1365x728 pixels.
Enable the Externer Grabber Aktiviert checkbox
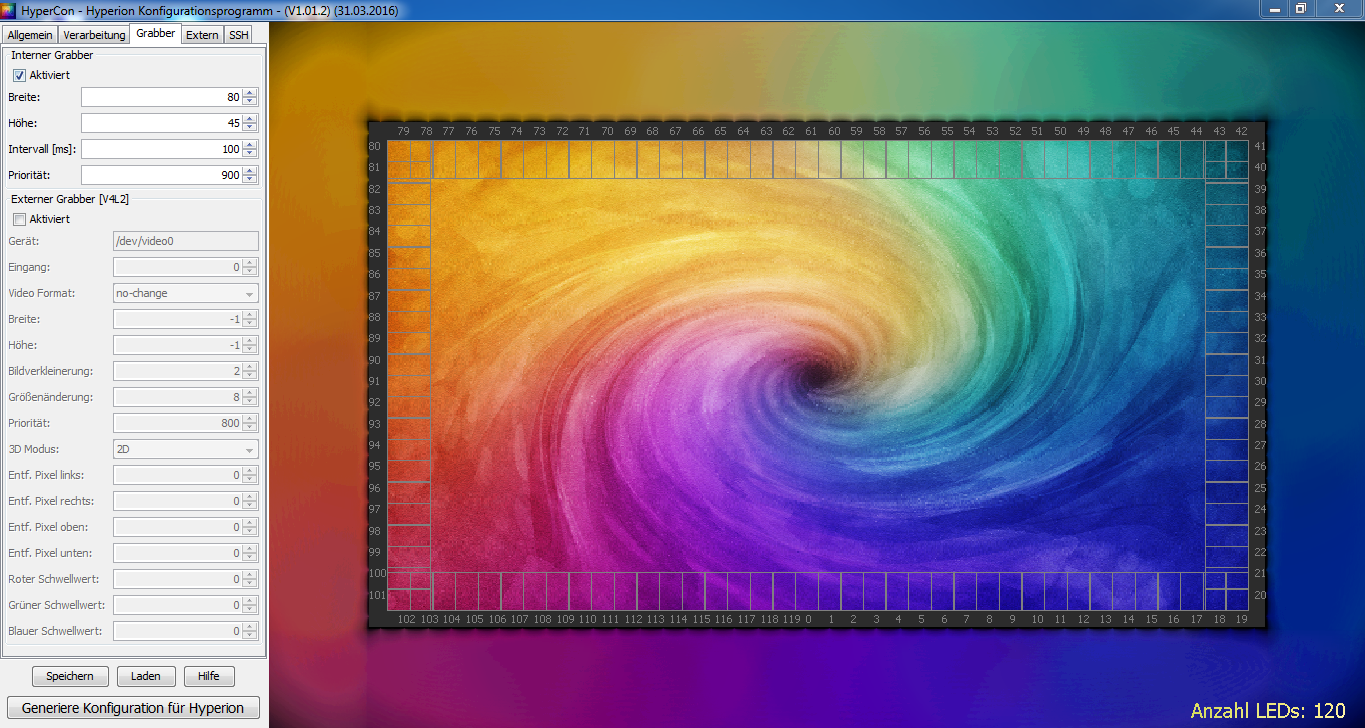19,219
